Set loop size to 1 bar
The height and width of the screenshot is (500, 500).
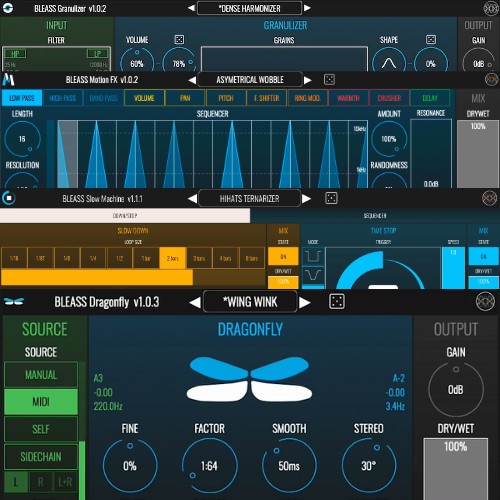pos(146,258)
